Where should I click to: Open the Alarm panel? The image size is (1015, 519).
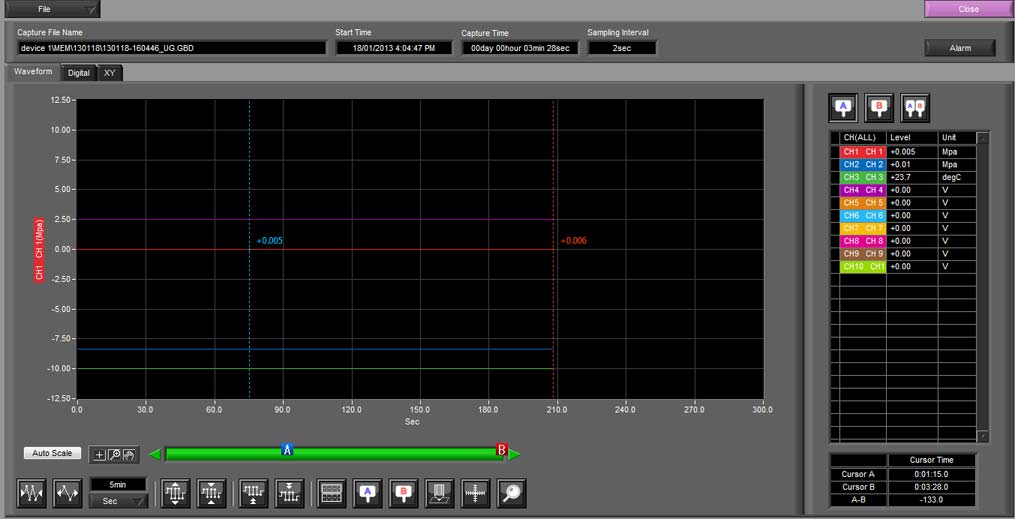960,48
